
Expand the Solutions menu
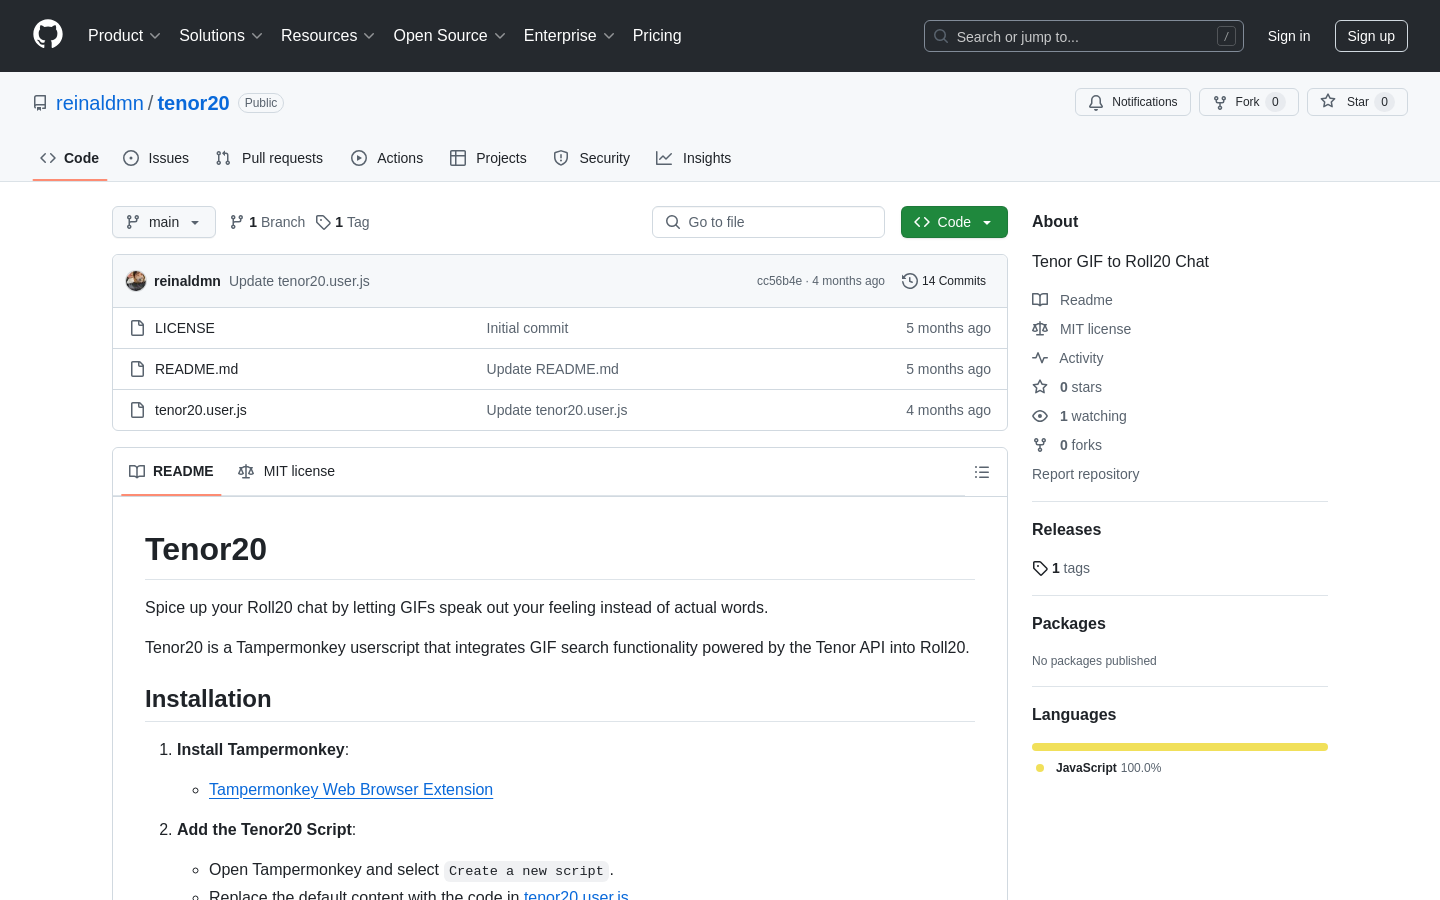pos(221,36)
